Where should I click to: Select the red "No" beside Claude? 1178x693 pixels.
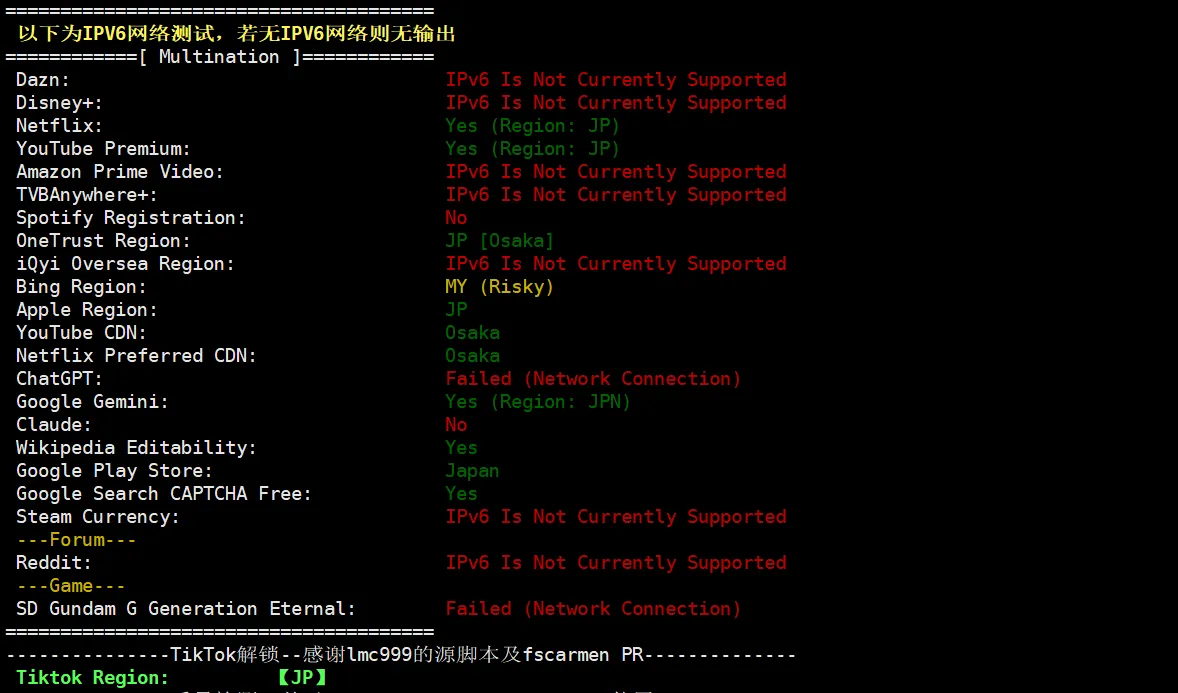coord(456,425)
